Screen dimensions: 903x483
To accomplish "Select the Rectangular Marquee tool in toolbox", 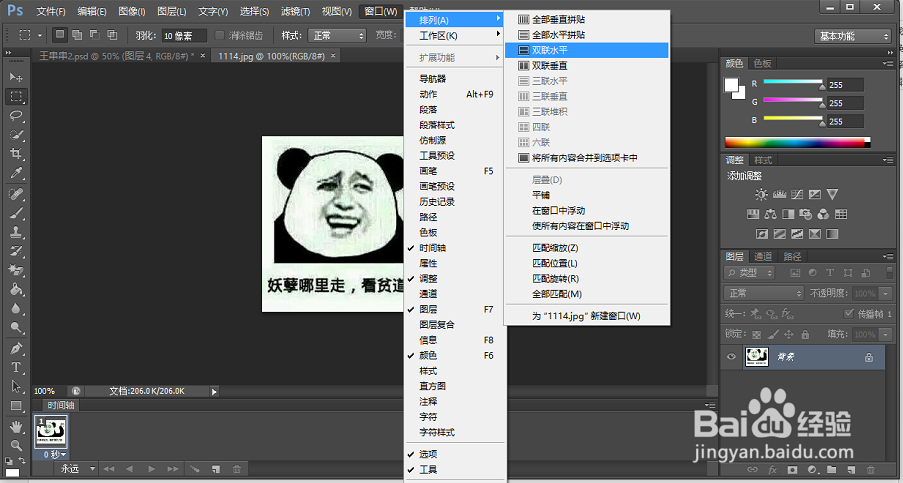I will coord(16,96).
